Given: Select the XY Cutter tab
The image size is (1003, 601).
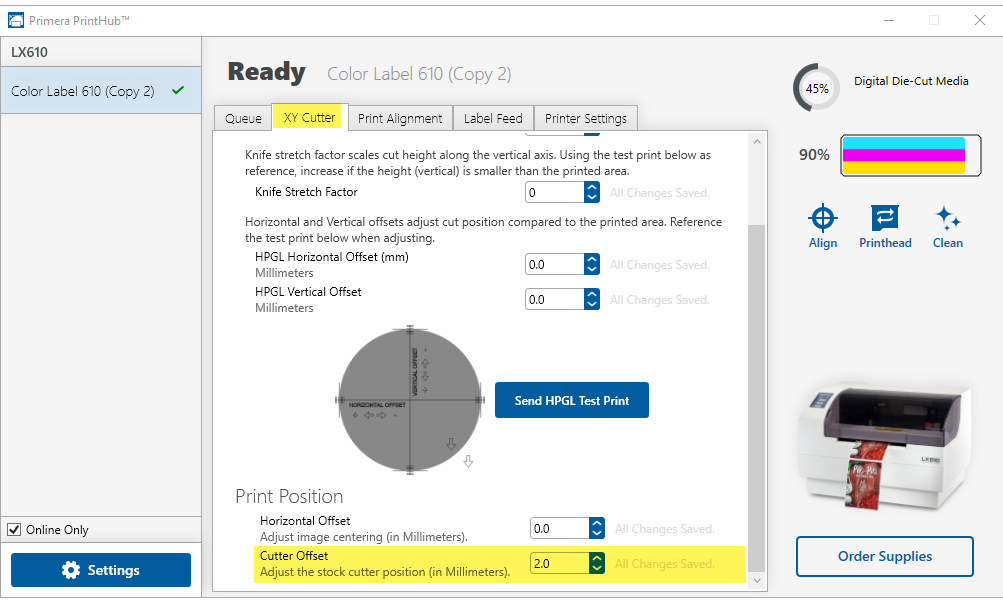Looking at the screenshot, I should coord(310,117).
